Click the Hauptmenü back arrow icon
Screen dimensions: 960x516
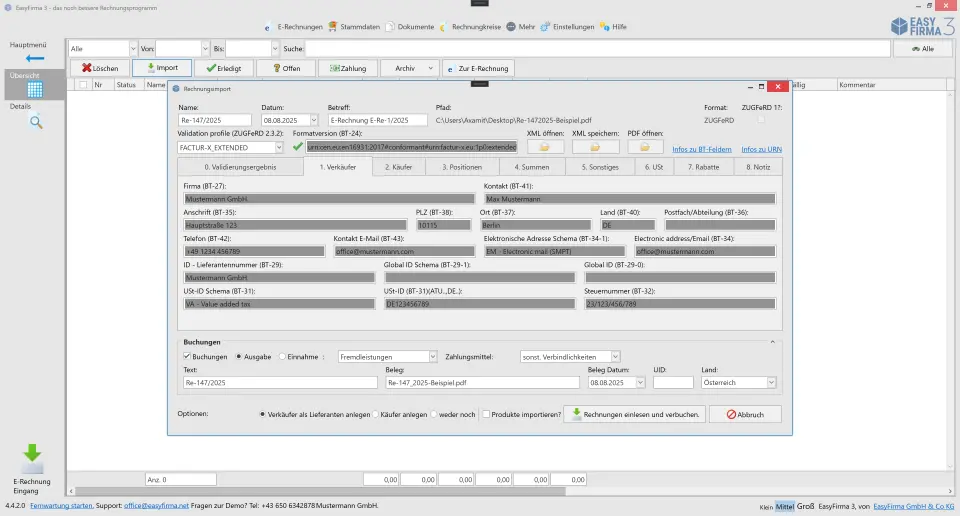click(x=35, y=58)
